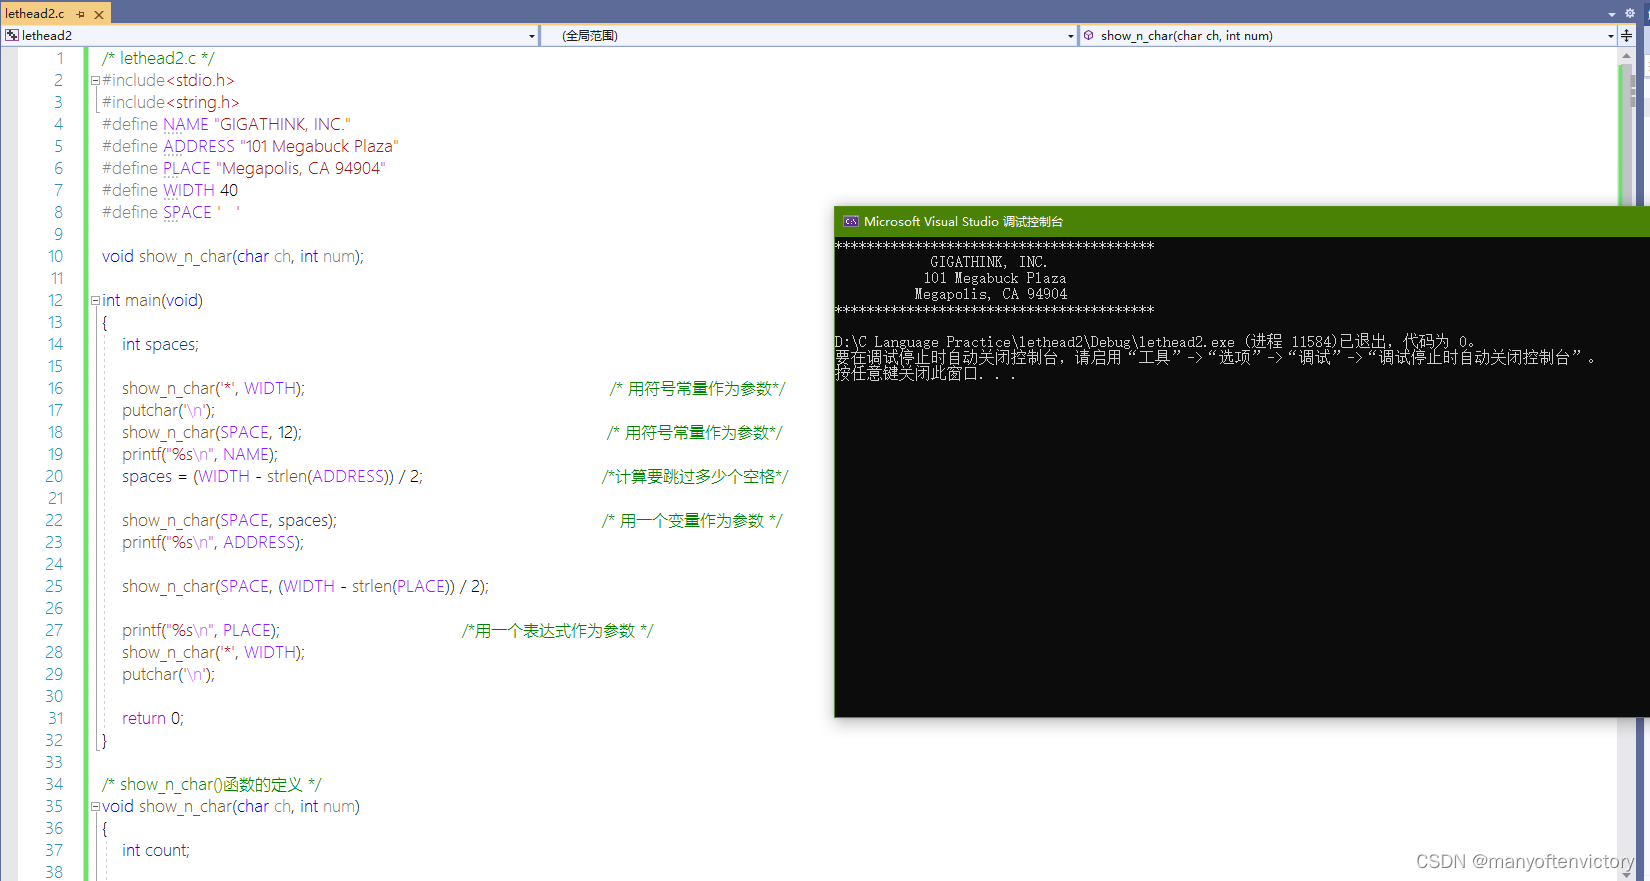Screen dimensions: 1650x881
Task: Click "按任意键关闭此窗口" line in console
Action: (x=925, y=373)
